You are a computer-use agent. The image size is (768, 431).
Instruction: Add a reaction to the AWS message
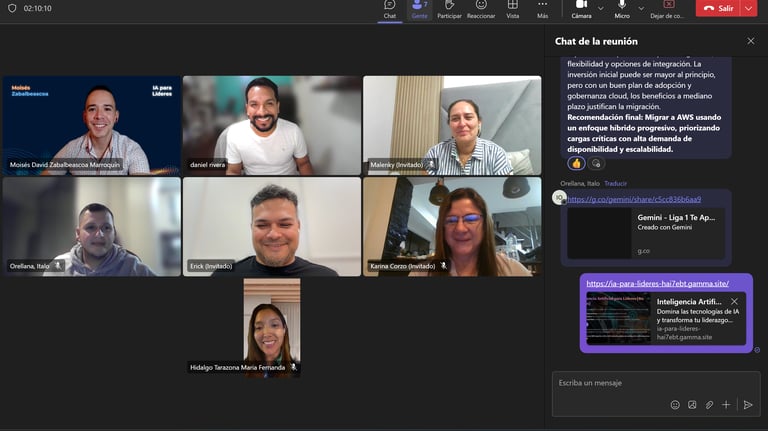point(596,163)
